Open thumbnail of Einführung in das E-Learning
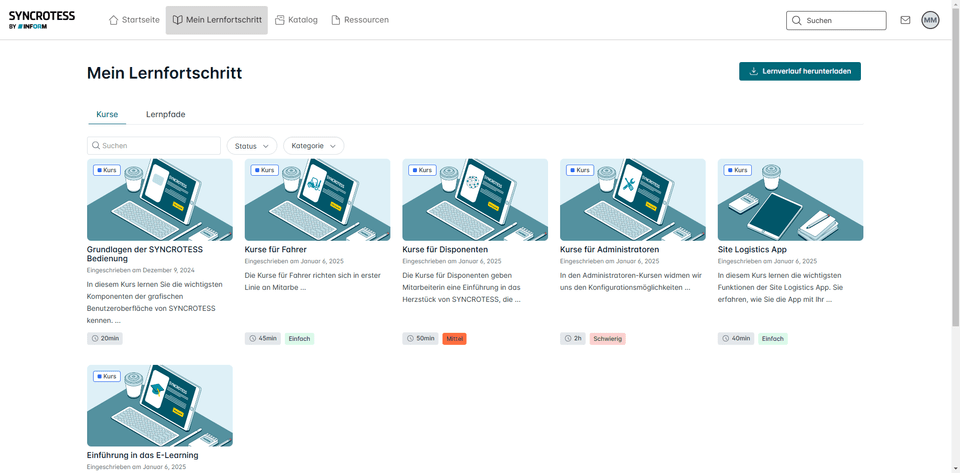This screenshot has width=960, height=473. tap(160, 406)
